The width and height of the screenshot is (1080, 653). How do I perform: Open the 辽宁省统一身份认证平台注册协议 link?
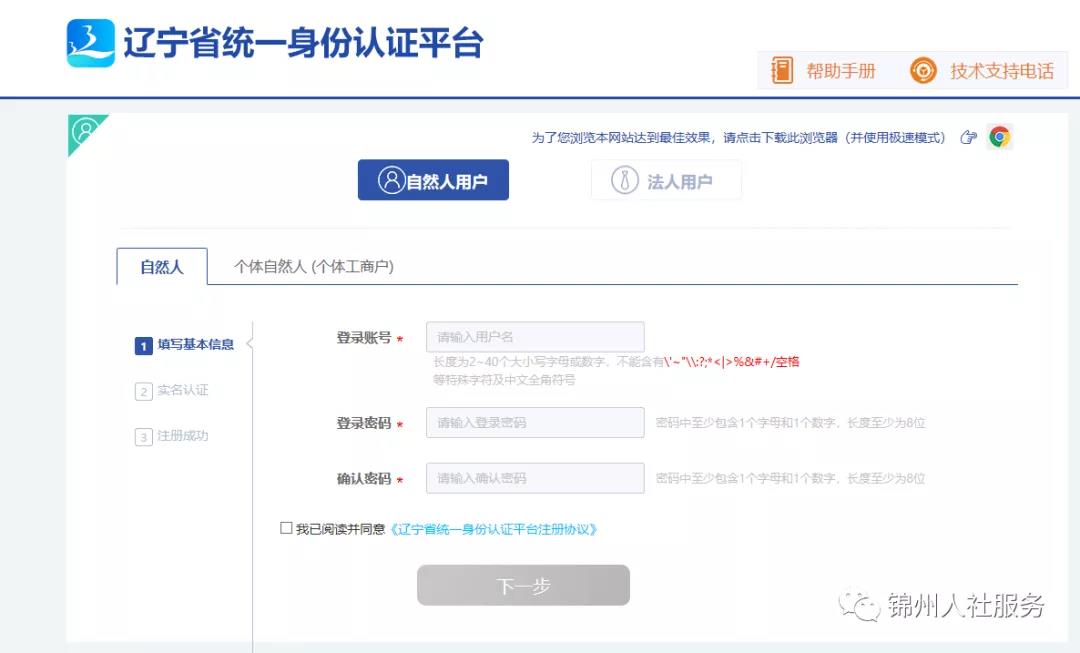493,529
